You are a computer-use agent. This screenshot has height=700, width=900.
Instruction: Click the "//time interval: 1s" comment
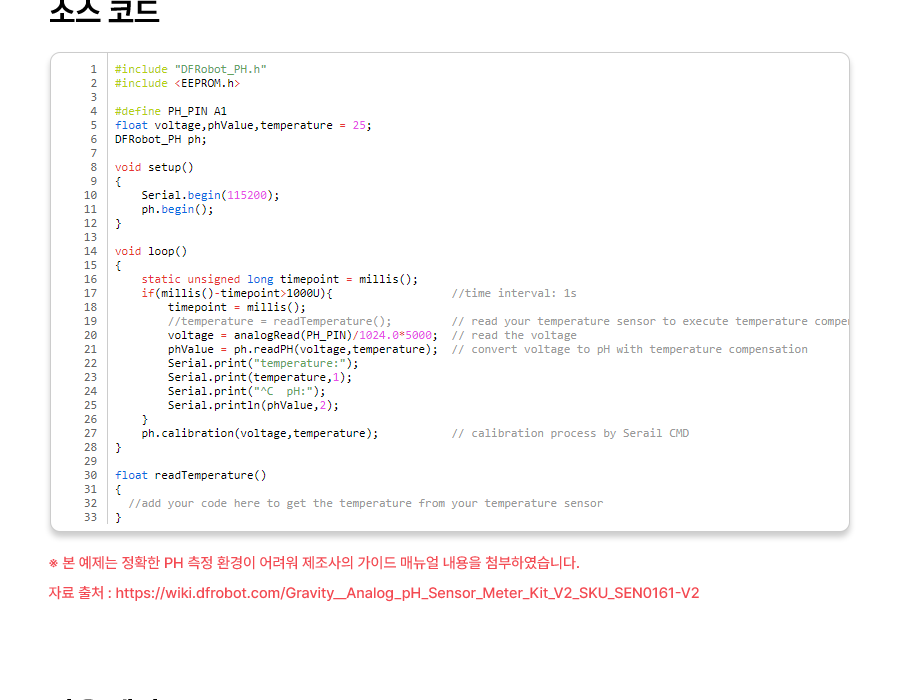(513, 293)
